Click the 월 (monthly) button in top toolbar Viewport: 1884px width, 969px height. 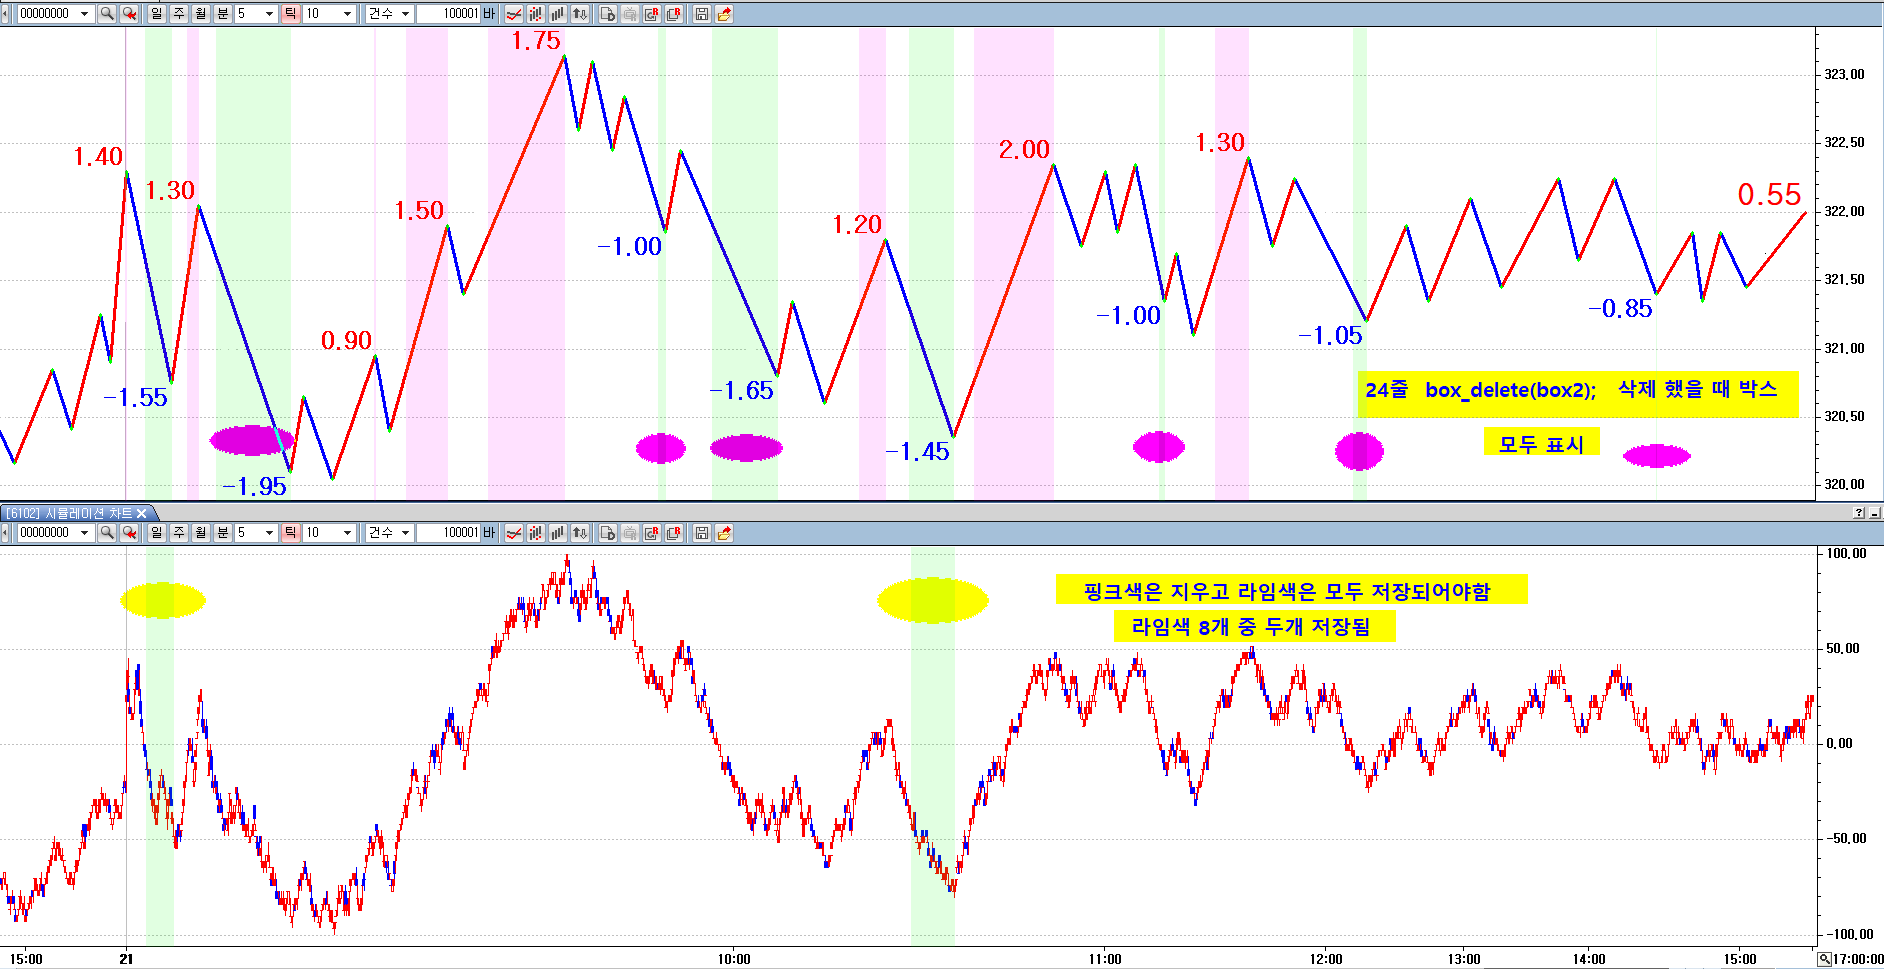coord(201,14)
